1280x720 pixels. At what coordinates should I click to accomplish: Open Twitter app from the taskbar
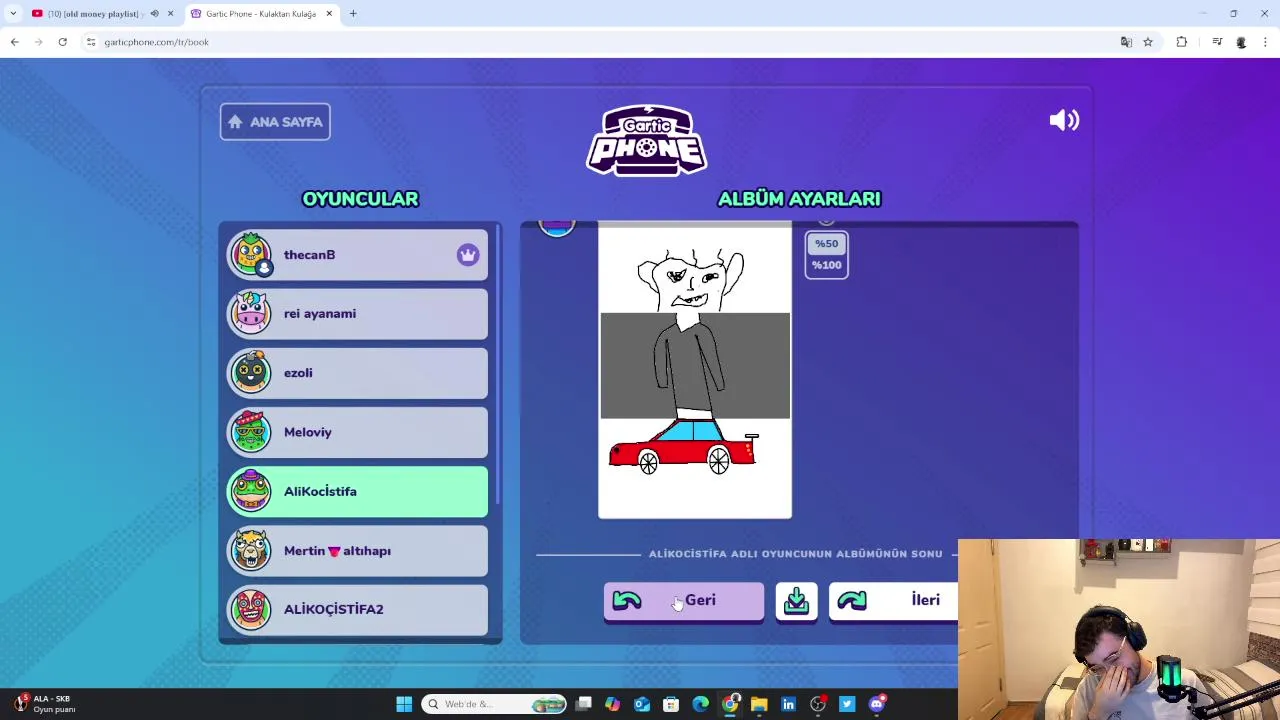(847, 704)
